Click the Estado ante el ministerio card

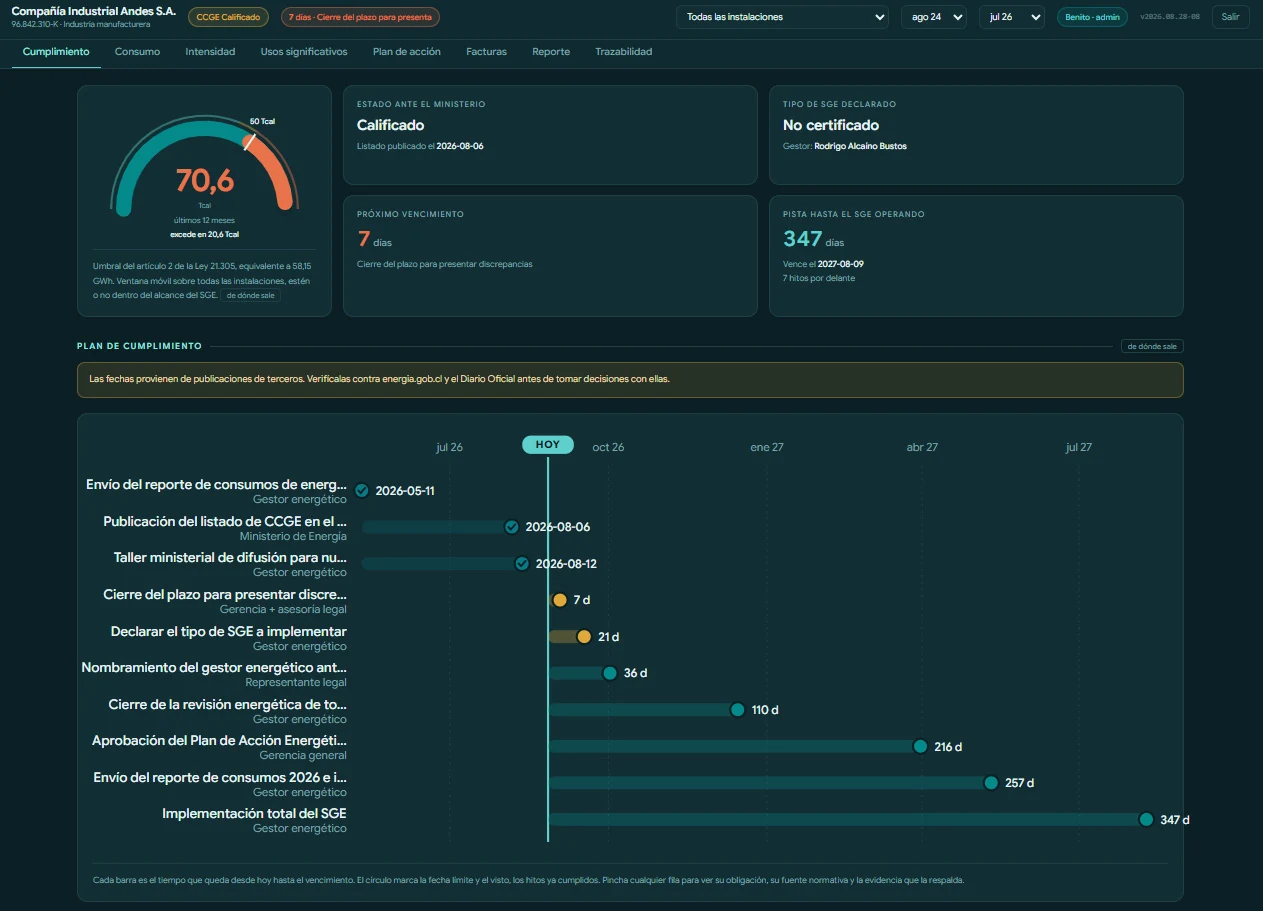(550, 135)
